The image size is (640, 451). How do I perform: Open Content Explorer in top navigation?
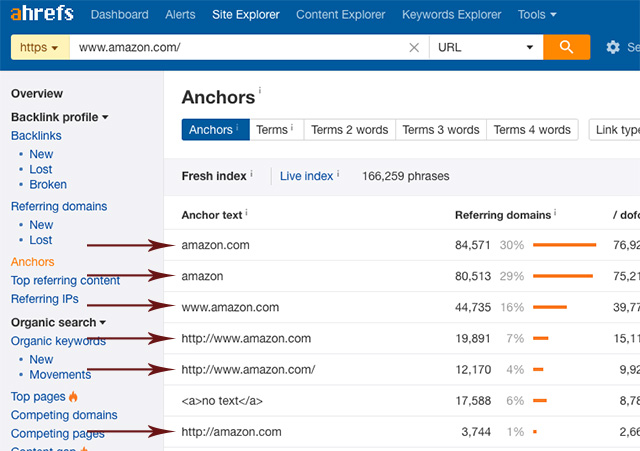click(x=340, y=15)
